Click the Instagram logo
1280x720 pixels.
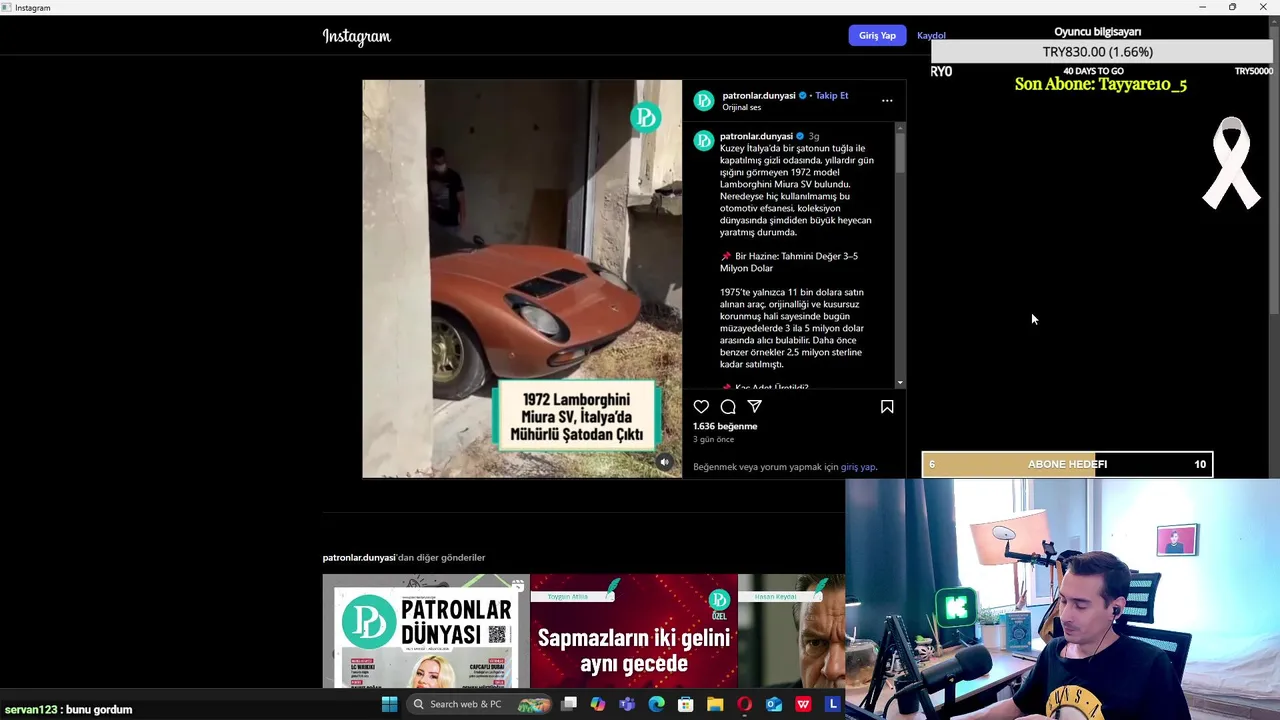(357, 37)
